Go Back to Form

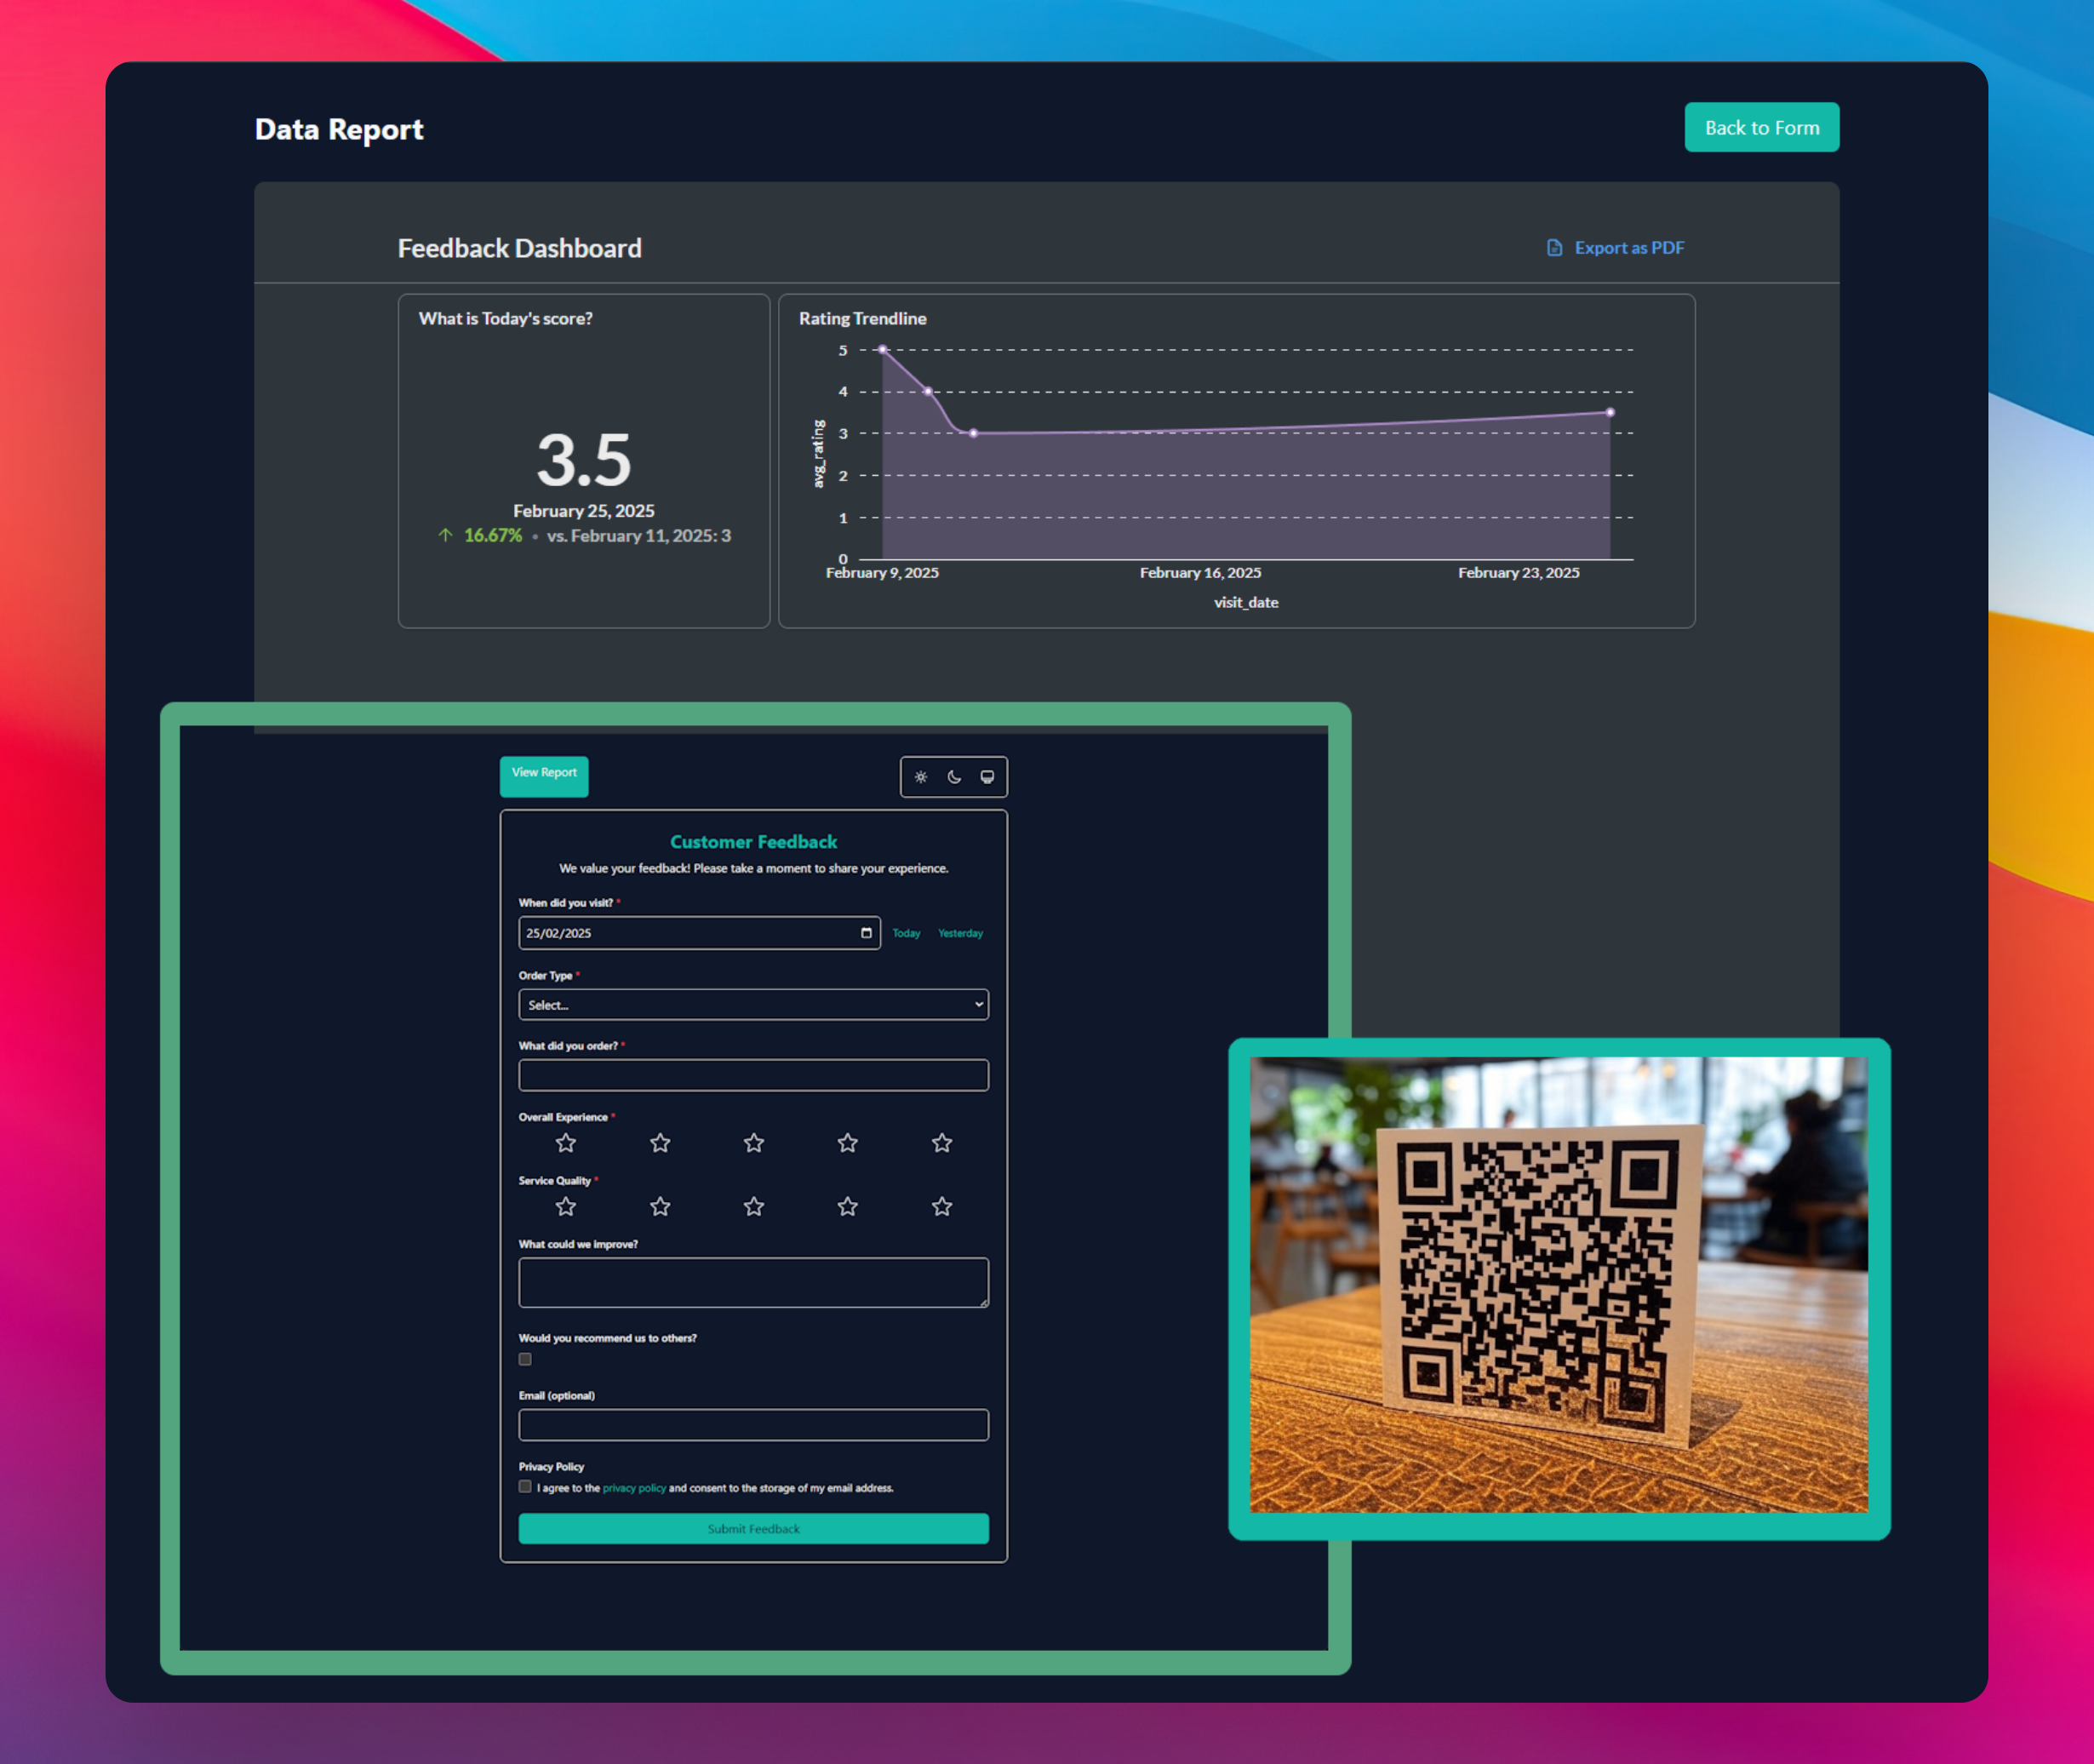[x=1762, y=127]
